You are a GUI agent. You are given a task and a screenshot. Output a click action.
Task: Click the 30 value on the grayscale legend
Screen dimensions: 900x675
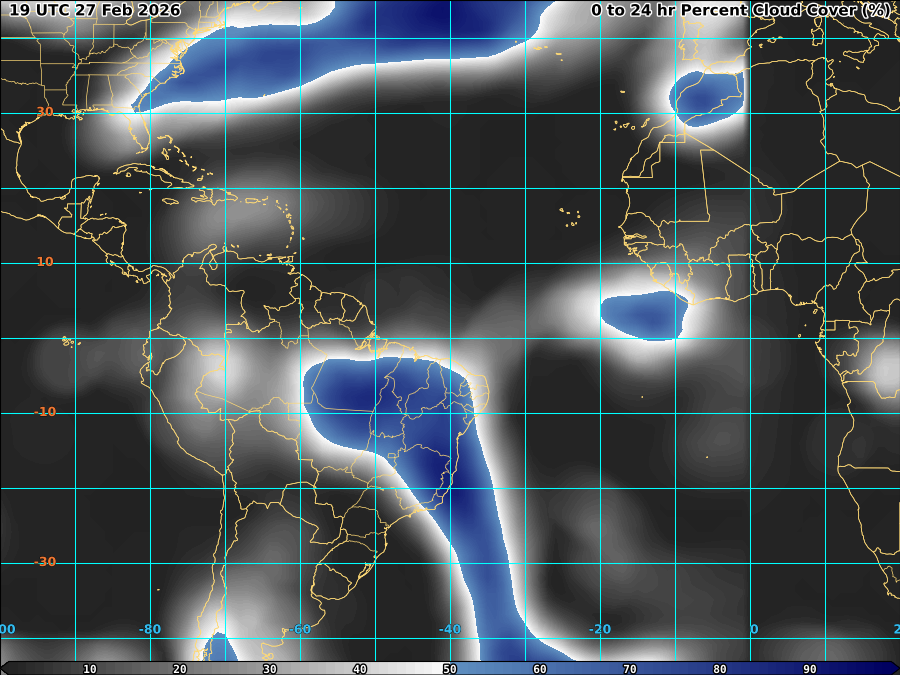270,669
